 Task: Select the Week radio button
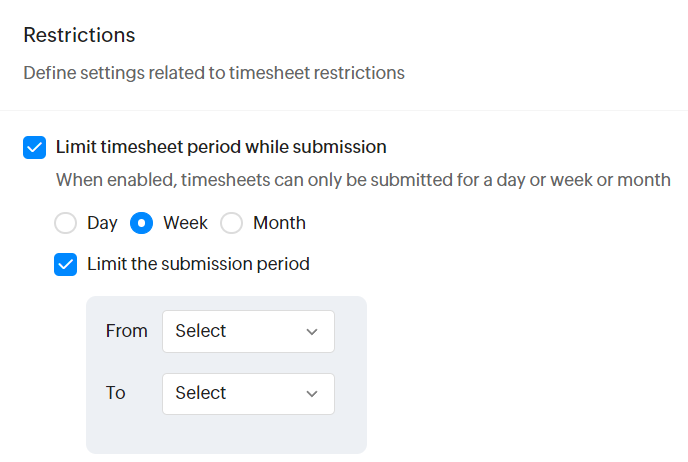142,223
